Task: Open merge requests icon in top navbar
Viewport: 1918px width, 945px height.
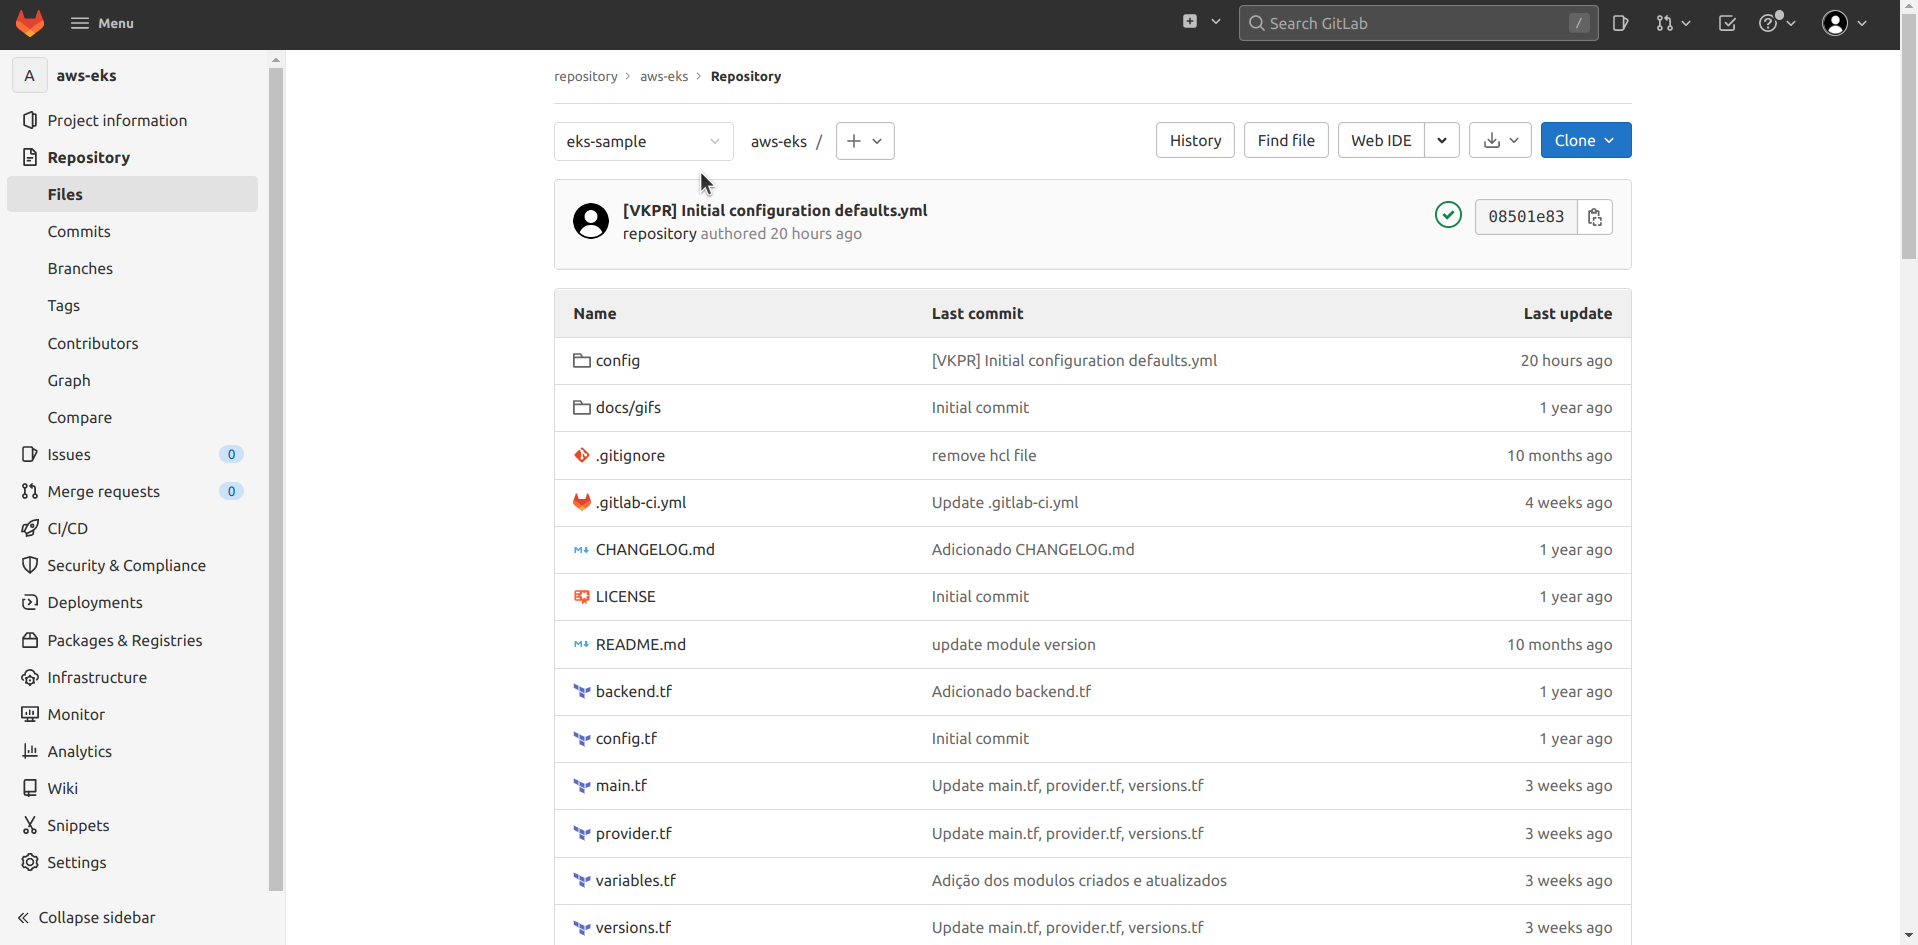Action: point(1672,23)
